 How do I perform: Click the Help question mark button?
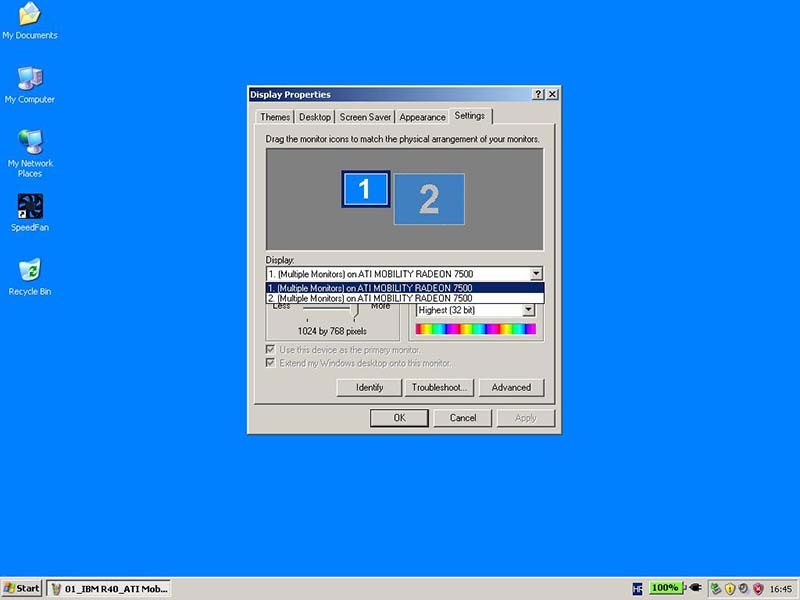pyautogui.click(x=539, y=94)
